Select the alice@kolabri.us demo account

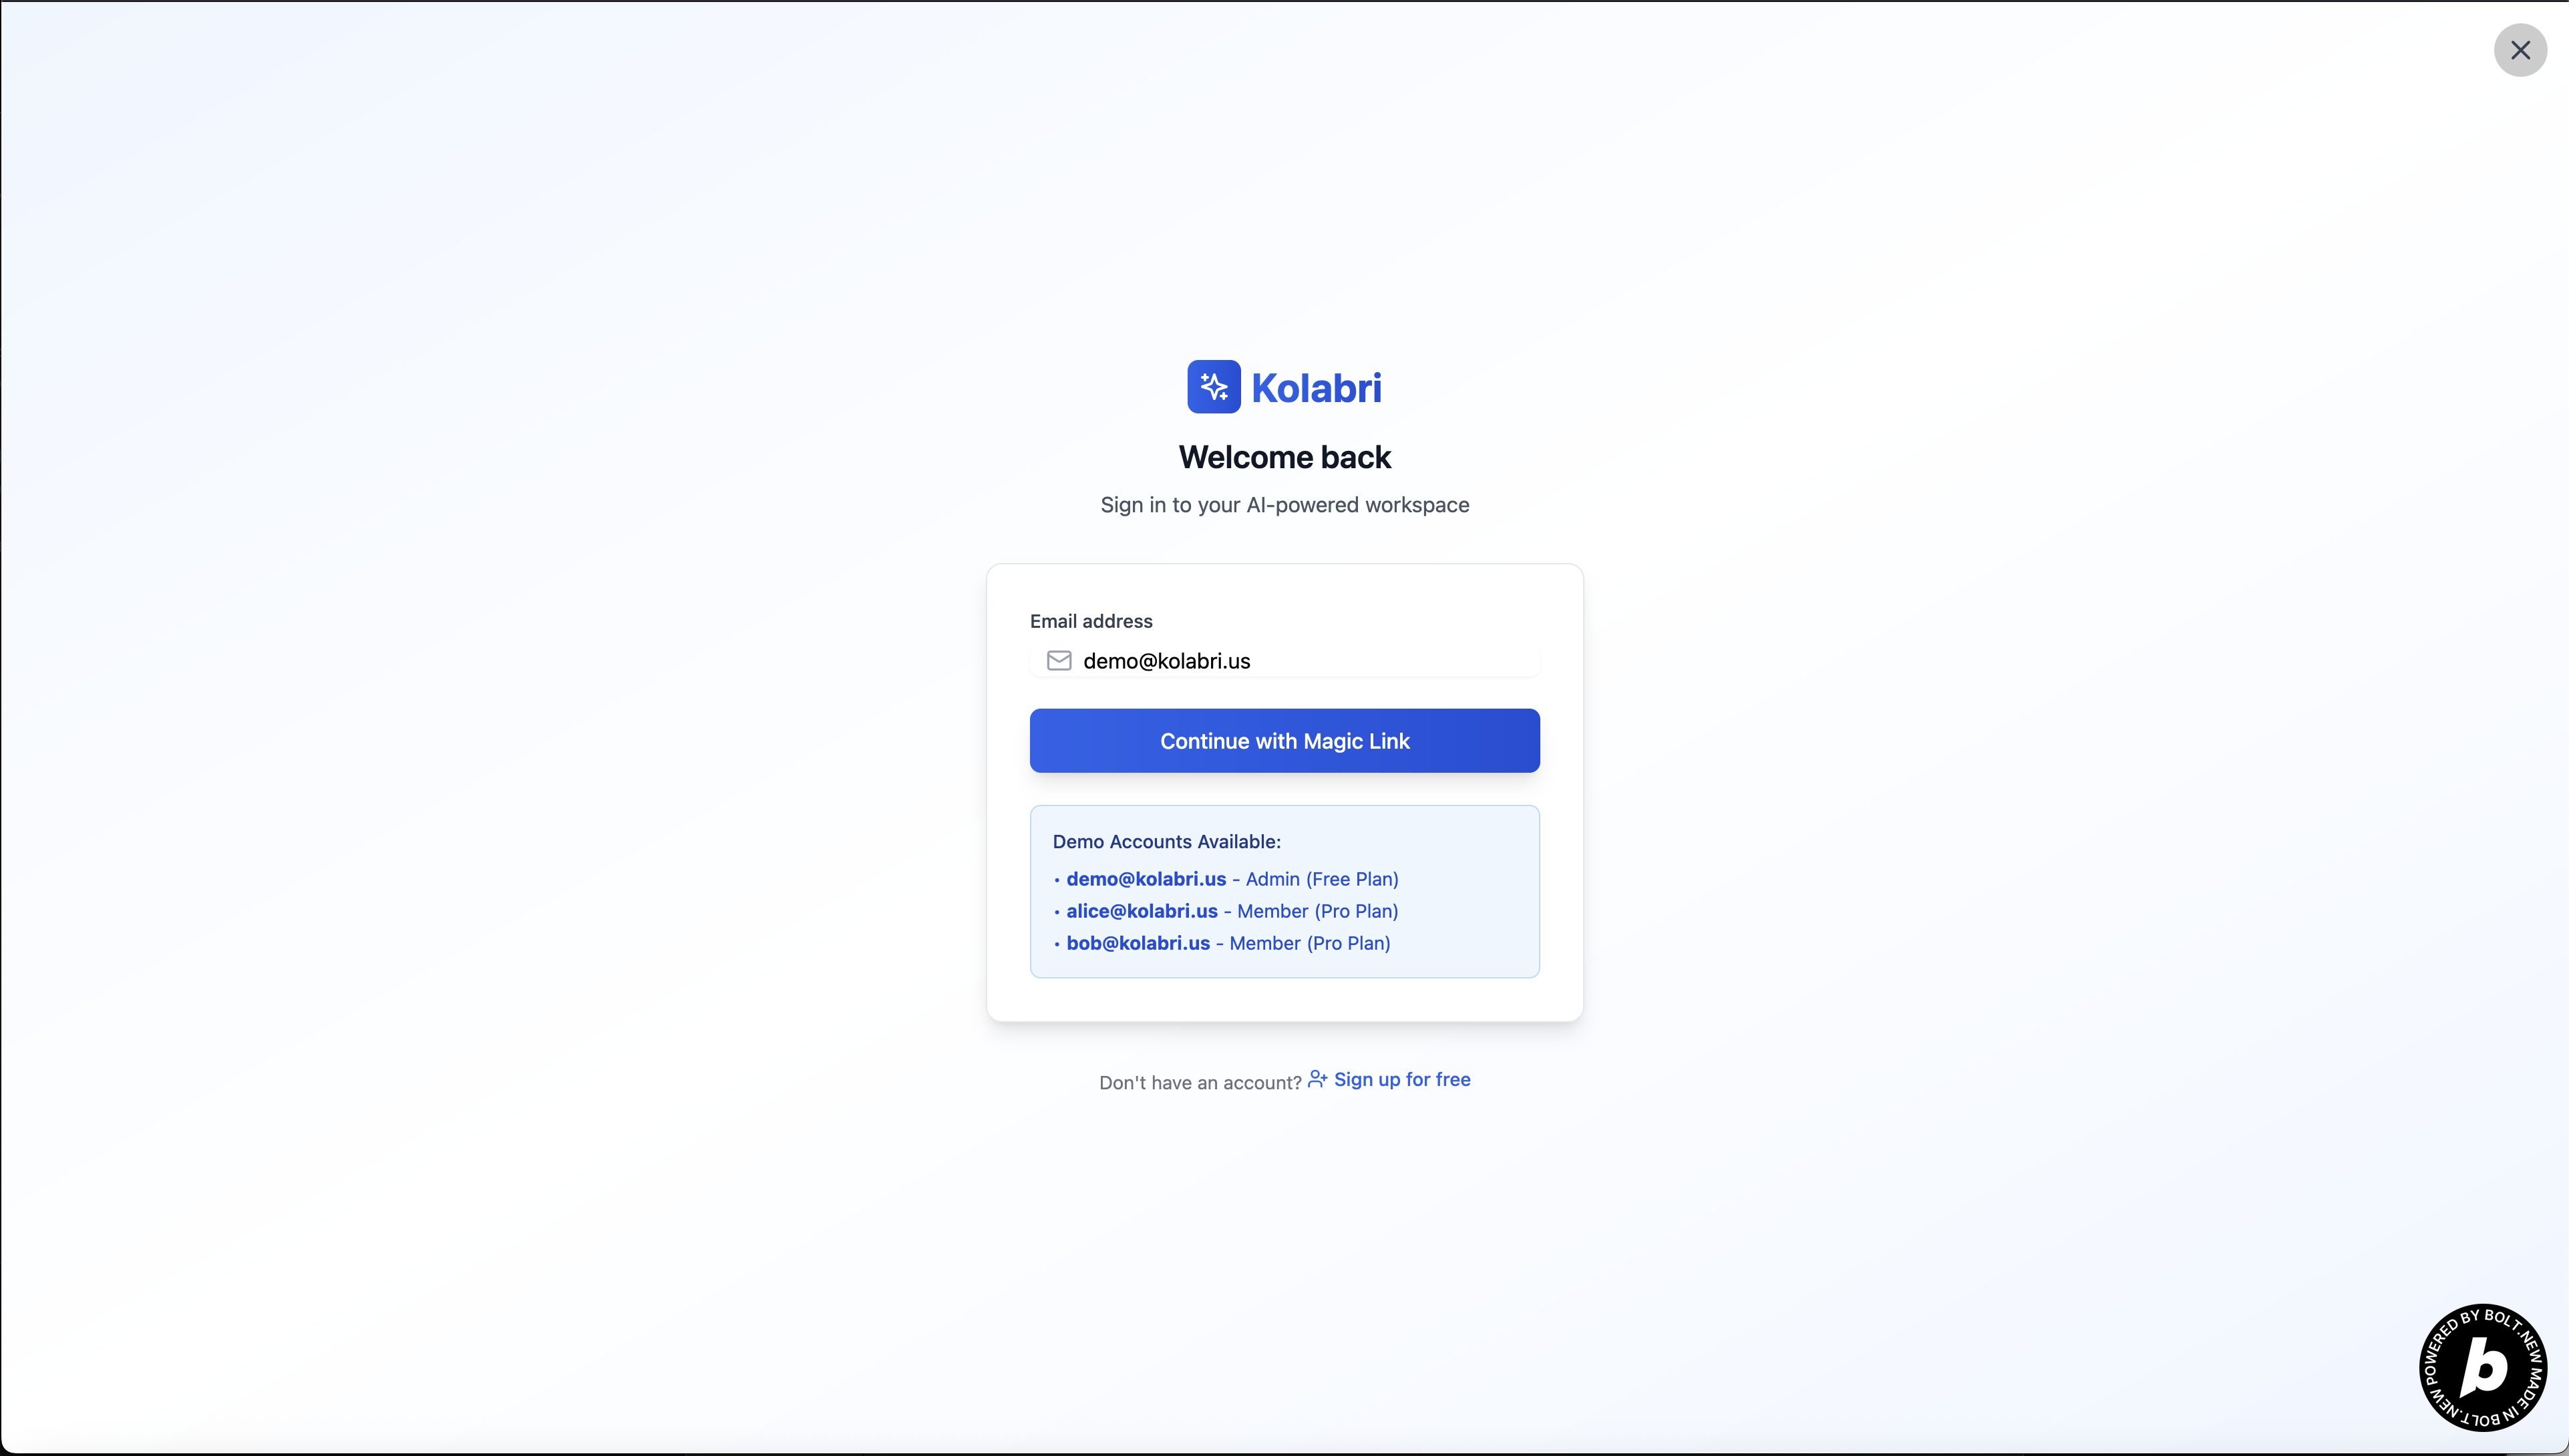pos(1142,911)
